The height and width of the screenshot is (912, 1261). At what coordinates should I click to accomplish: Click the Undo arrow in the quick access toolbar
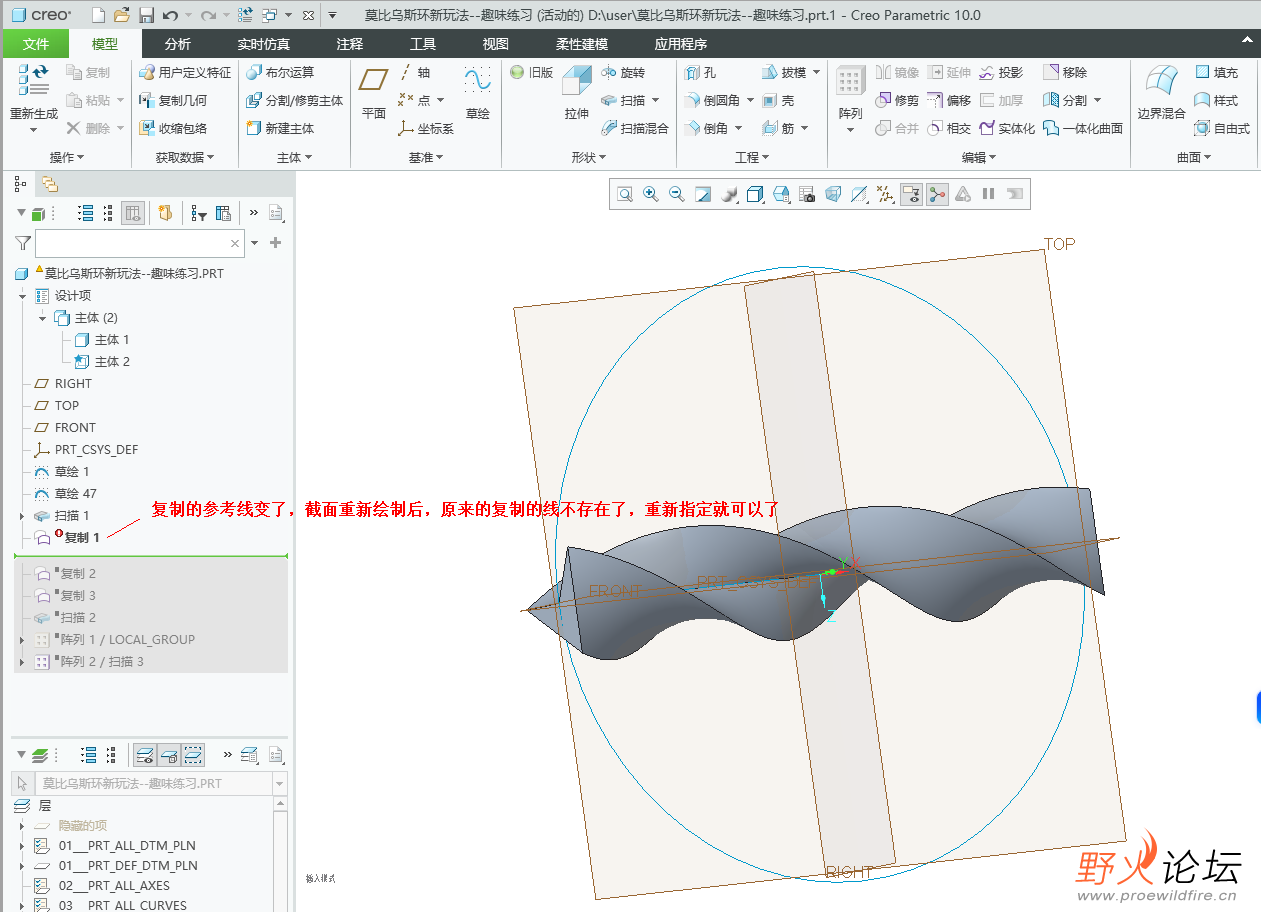coord(169,15)
